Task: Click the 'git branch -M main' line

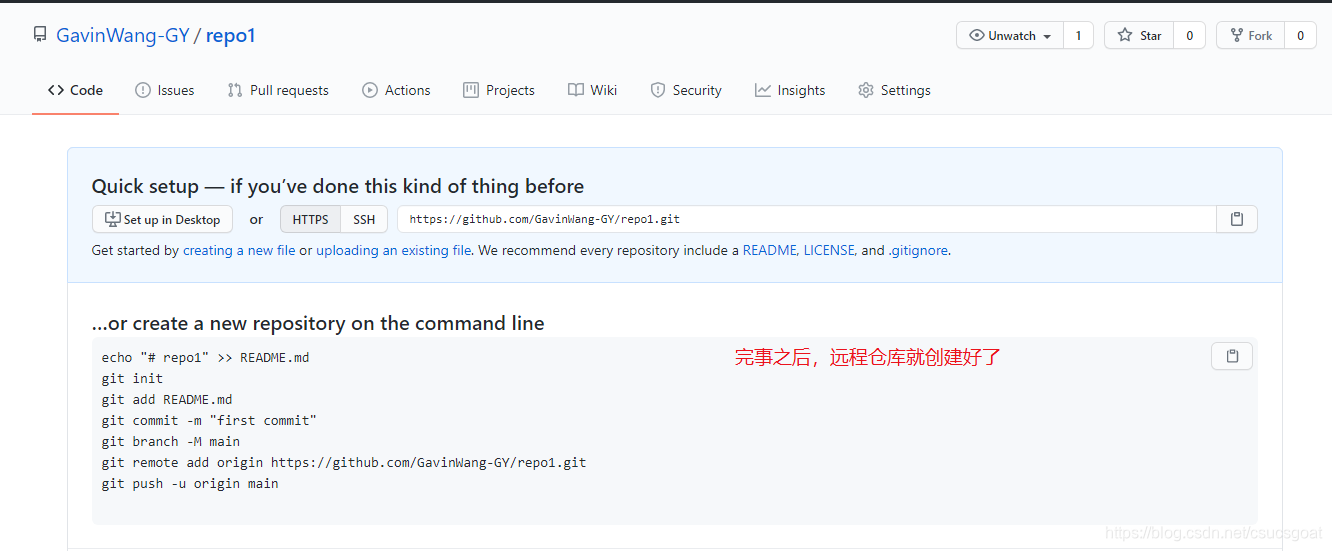Action: [171, 441]
